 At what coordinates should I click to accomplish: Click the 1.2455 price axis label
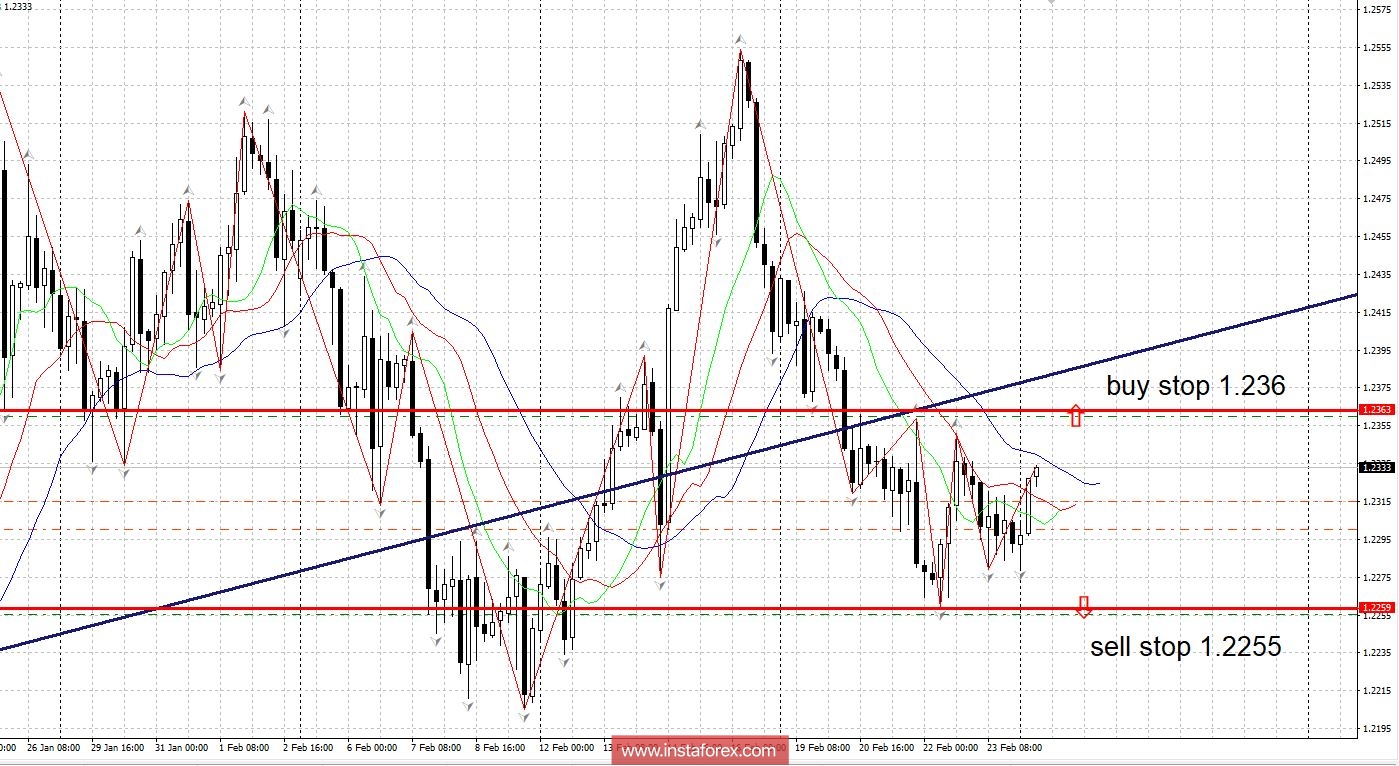click(1377, 237)
